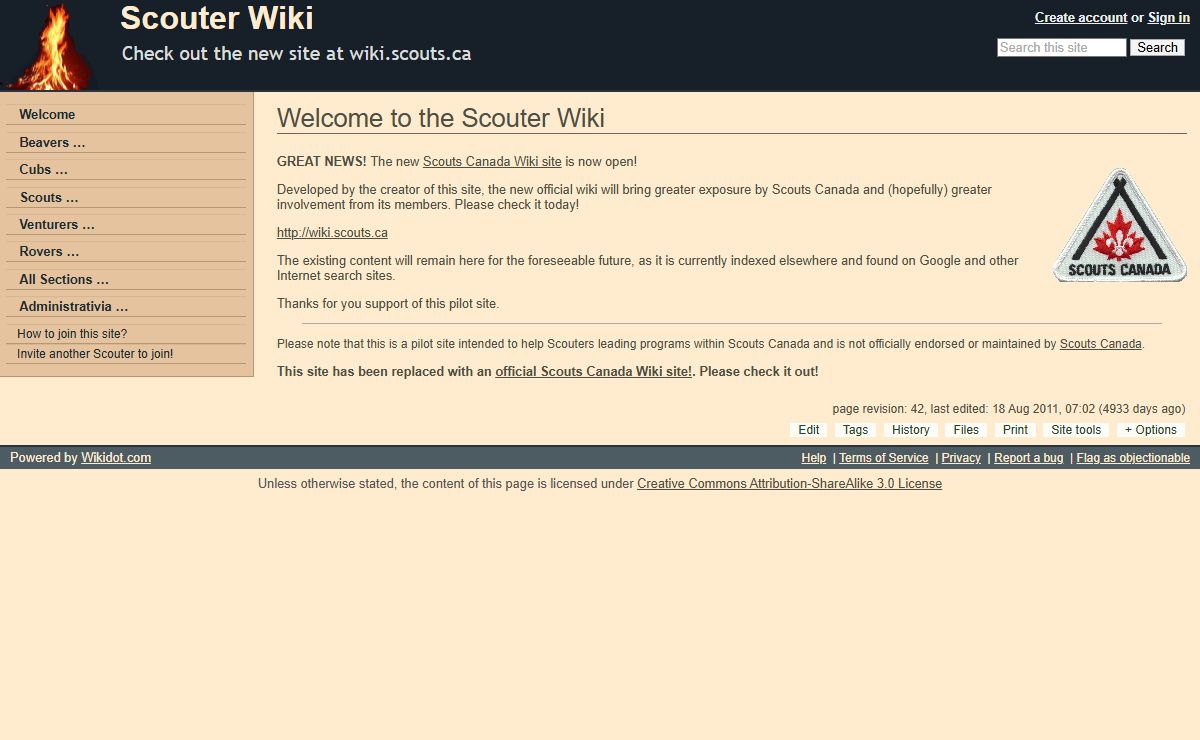This screenshot has height=740, width=1200.
Task: Click Scouts Canada link in pilot notice
Action: tap(1100, 344)
